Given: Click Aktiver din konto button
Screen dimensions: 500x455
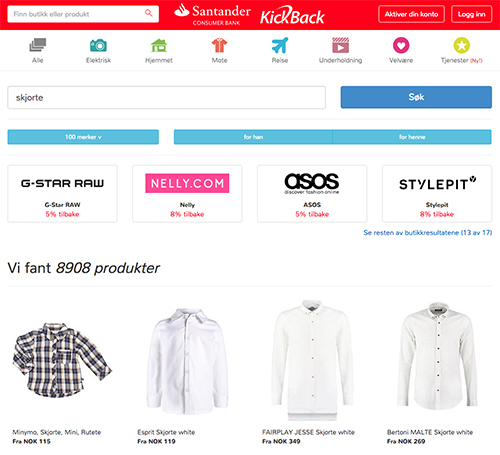Looking at the screenshot, I should pos(411,14).
